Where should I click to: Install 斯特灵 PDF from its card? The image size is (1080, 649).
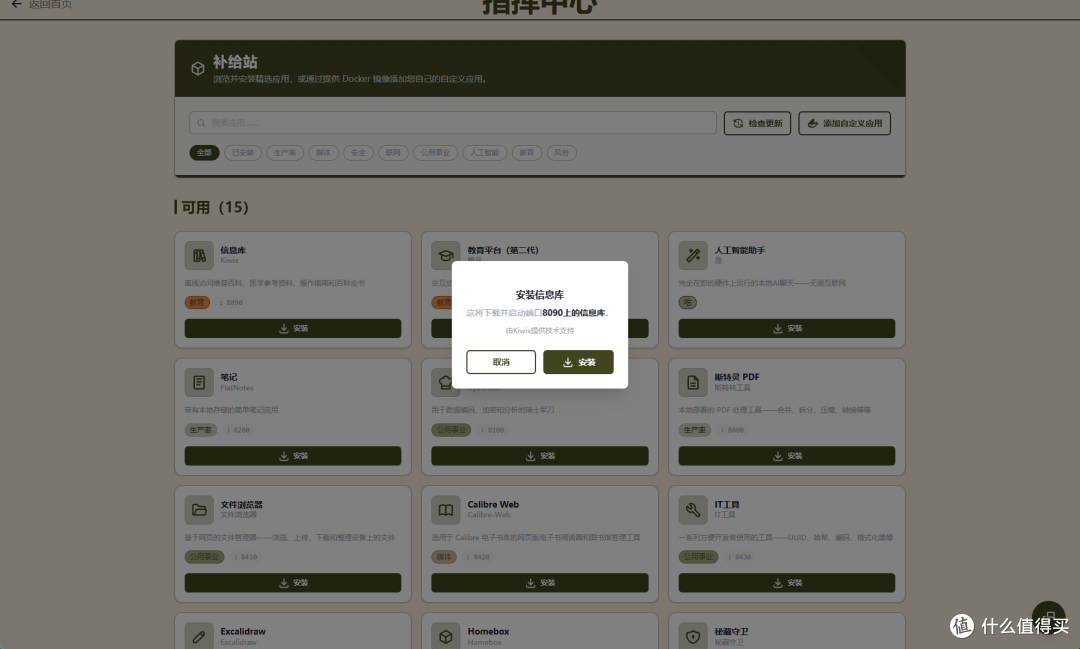787,455
